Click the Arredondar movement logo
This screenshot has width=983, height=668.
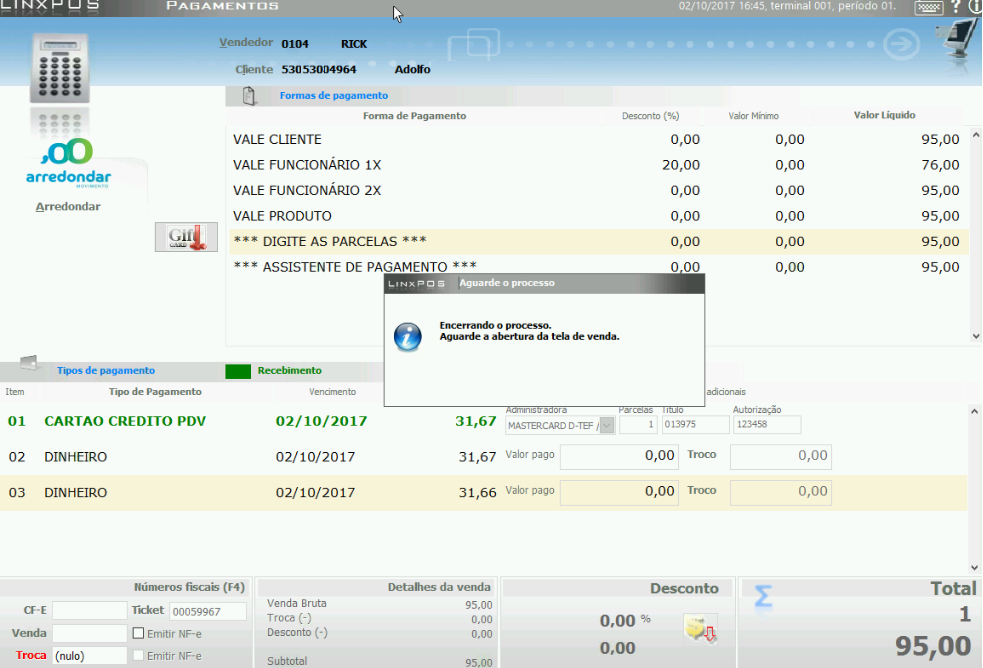pos(68,162)
